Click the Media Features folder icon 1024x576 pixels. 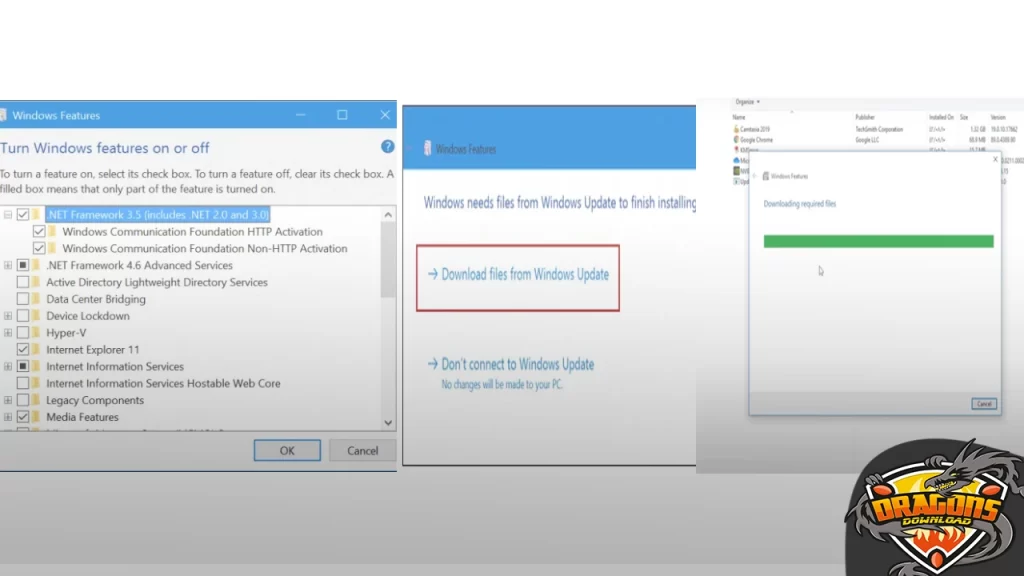point(37,417)
